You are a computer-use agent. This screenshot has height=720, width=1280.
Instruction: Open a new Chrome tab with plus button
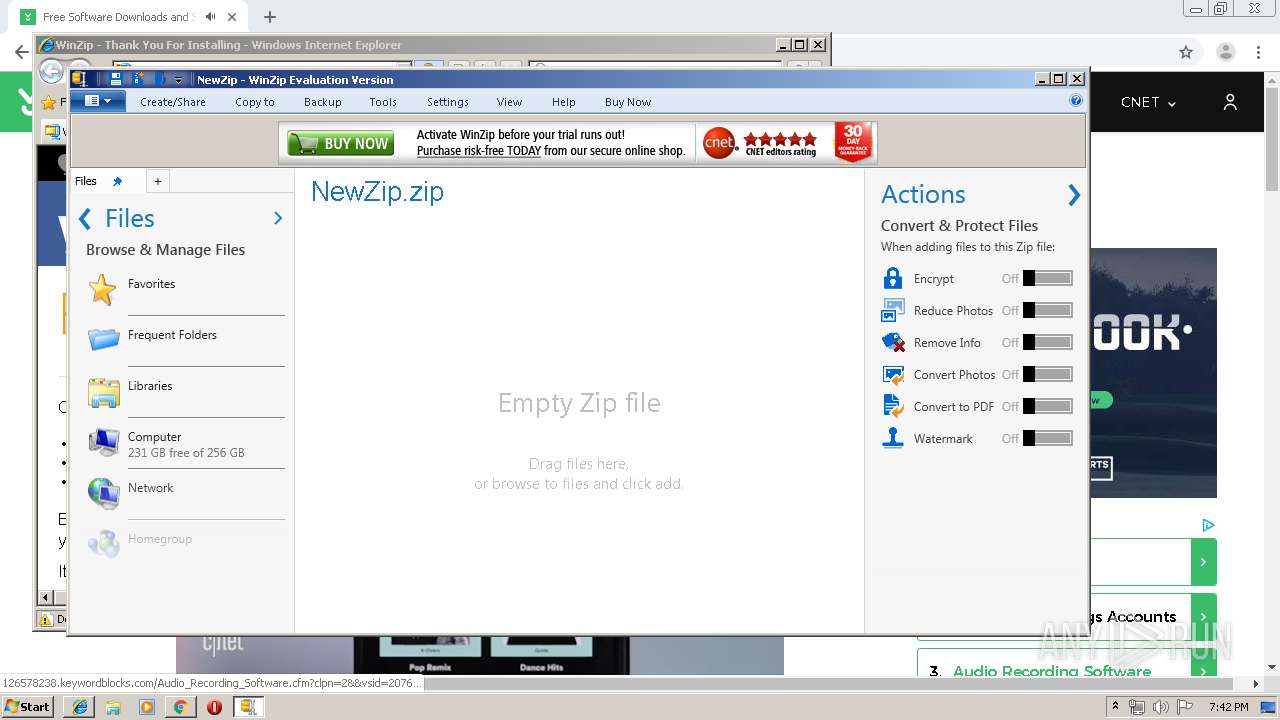[x=270, y=17]
